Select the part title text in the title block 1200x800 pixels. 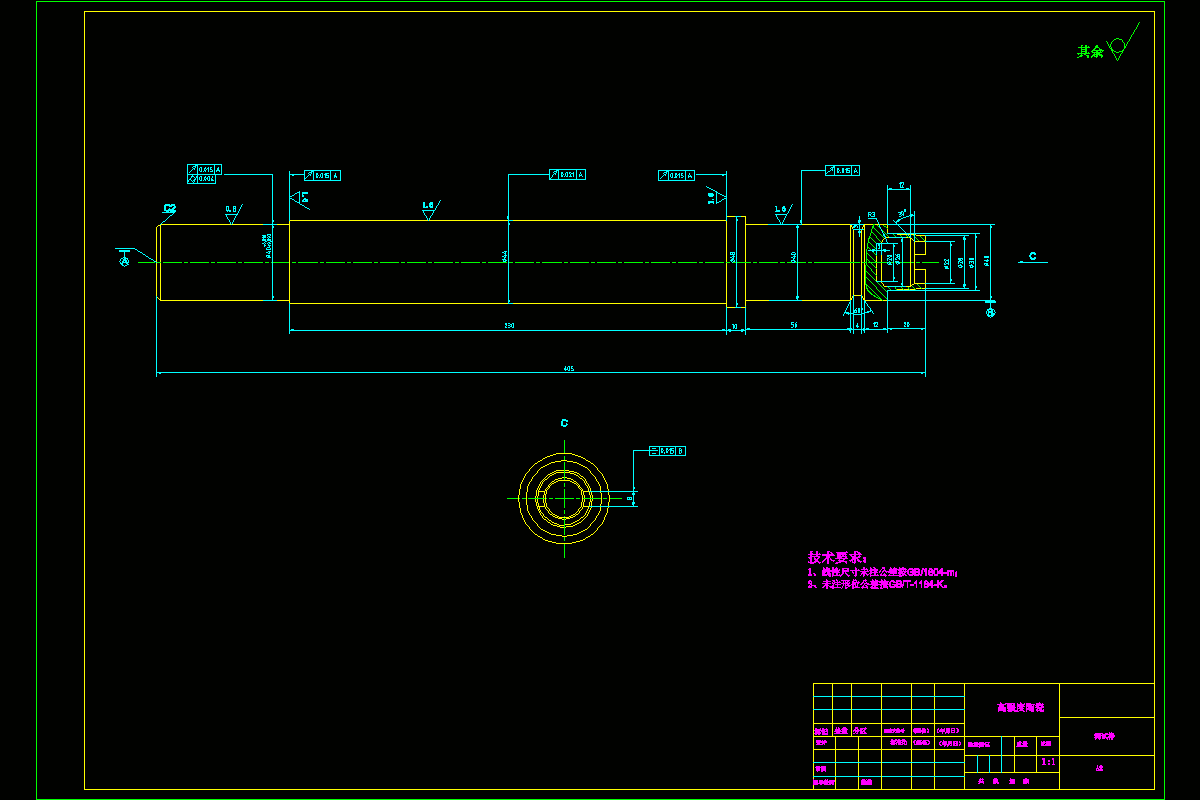pos(1019,707)
